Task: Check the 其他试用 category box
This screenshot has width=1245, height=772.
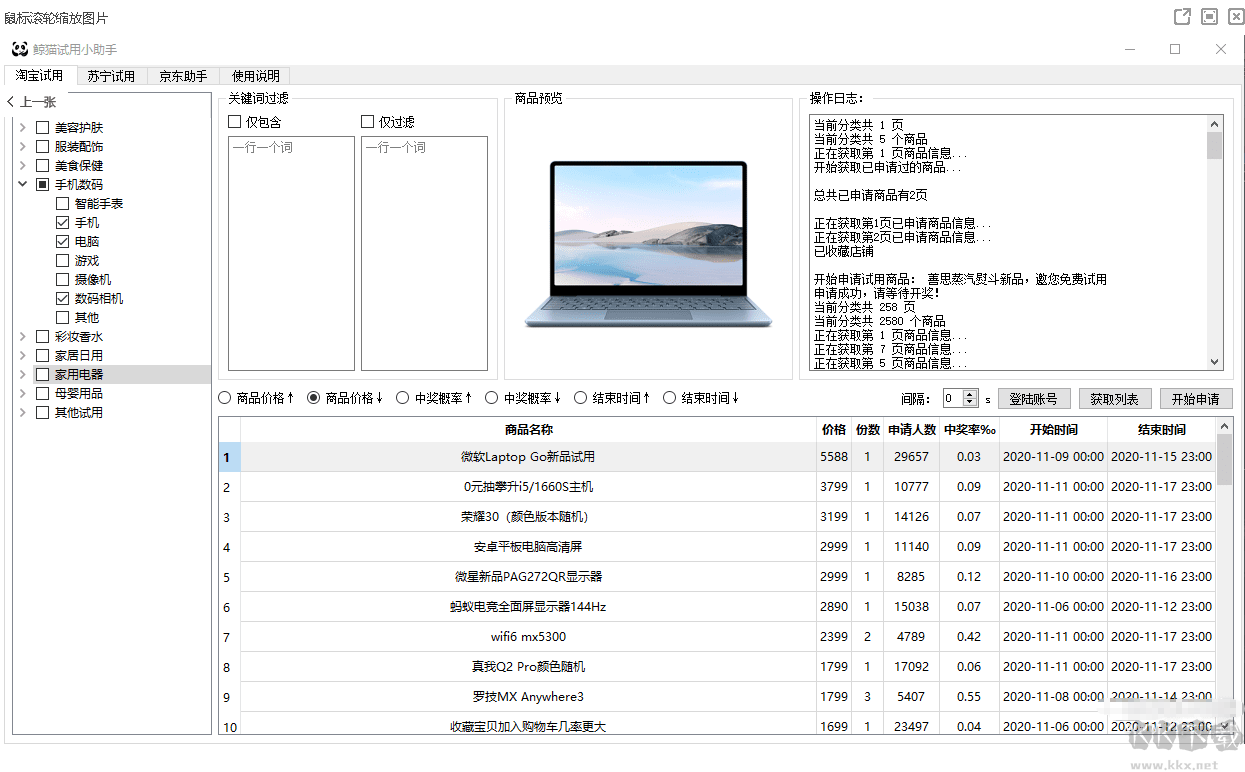Action: click(x=42, y=413)
